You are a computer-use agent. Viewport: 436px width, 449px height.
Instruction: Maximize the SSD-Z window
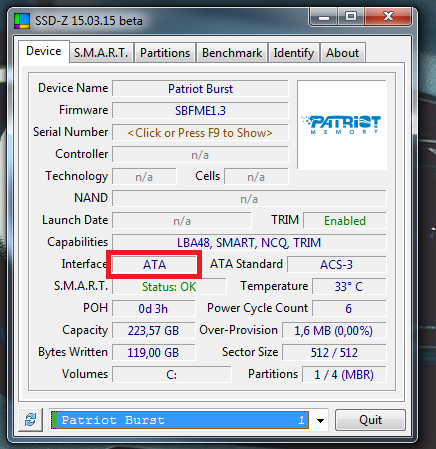pos(351,16)
